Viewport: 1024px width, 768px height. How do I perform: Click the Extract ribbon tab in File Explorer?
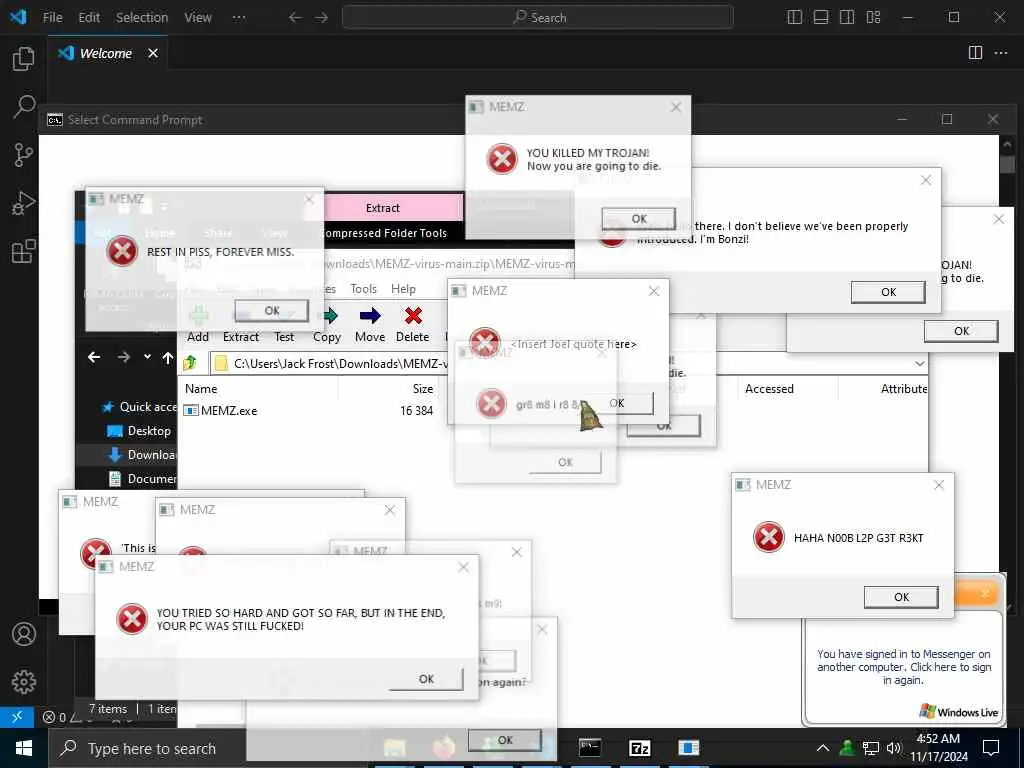pyautogui.click(x=383, y=208)
